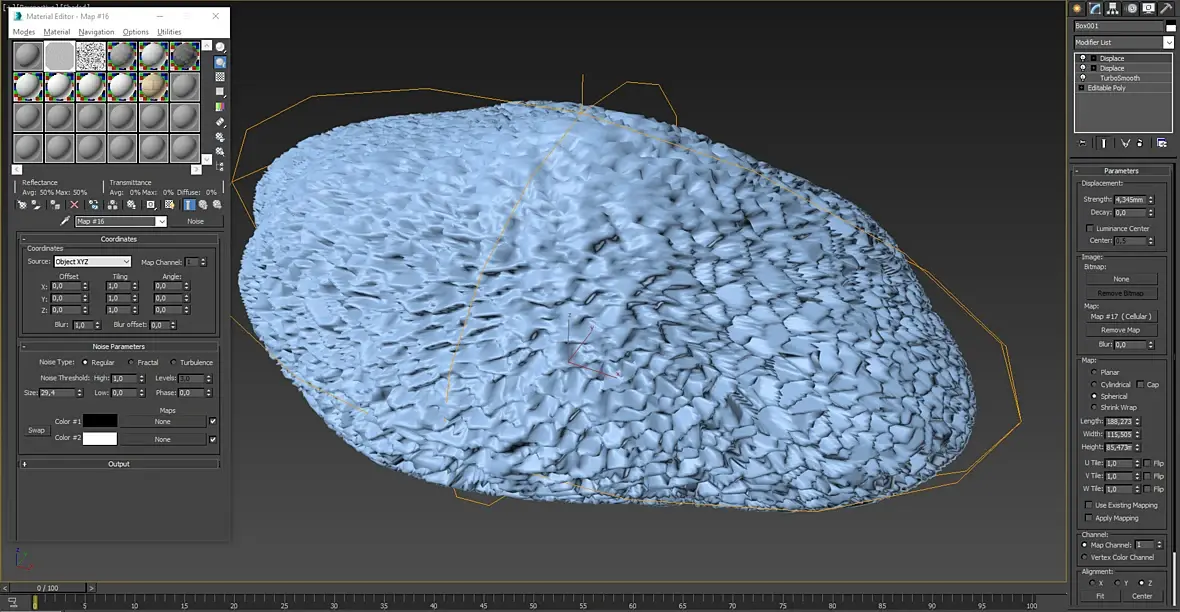Toggle checkered Background icon in Material Editor
Viewport: 1180px width, 612px height.
pyautogui.click(x=220, y=77)
